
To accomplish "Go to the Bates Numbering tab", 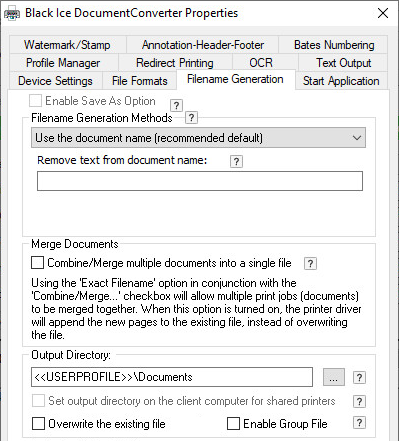I will click(334, 45).
